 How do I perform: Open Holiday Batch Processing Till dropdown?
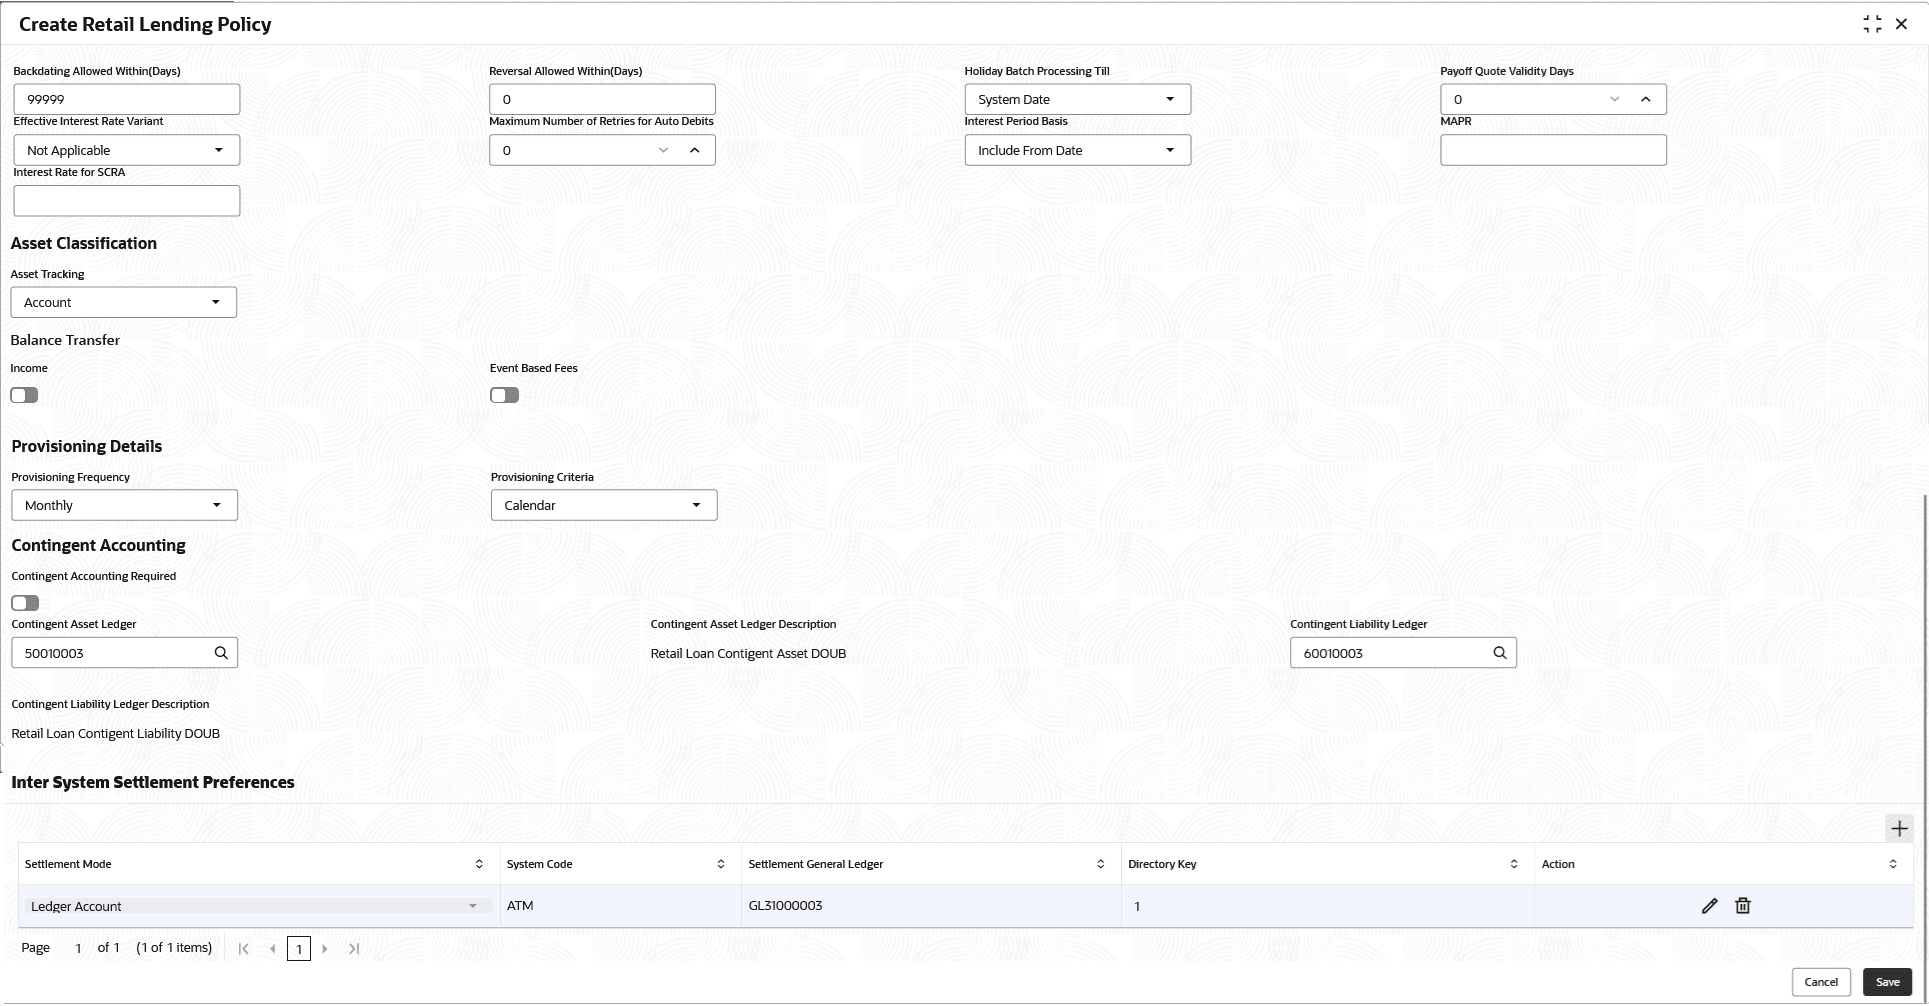(1077, 99)
